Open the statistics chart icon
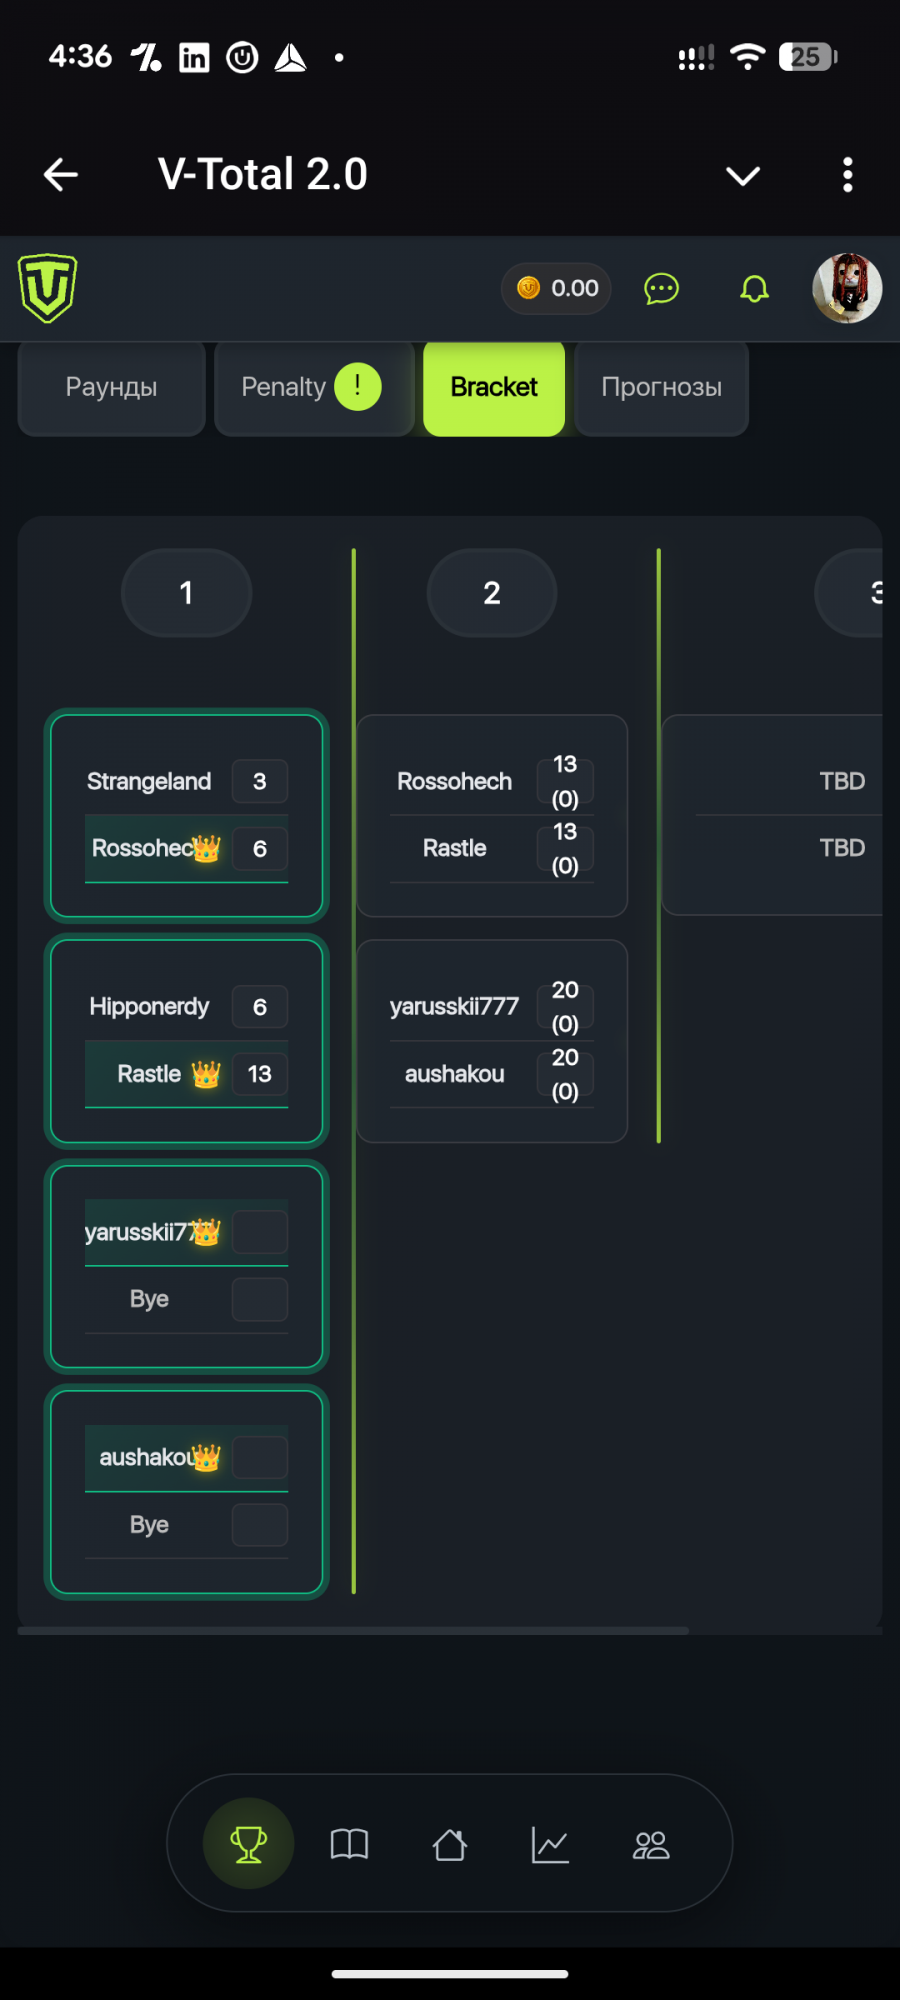 [x=550, y=1843]
